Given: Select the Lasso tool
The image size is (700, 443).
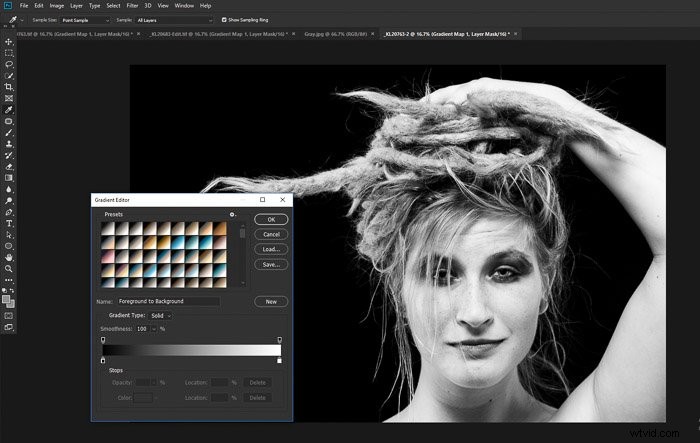Looking at the screenshot, I should [x=8, y=64].
